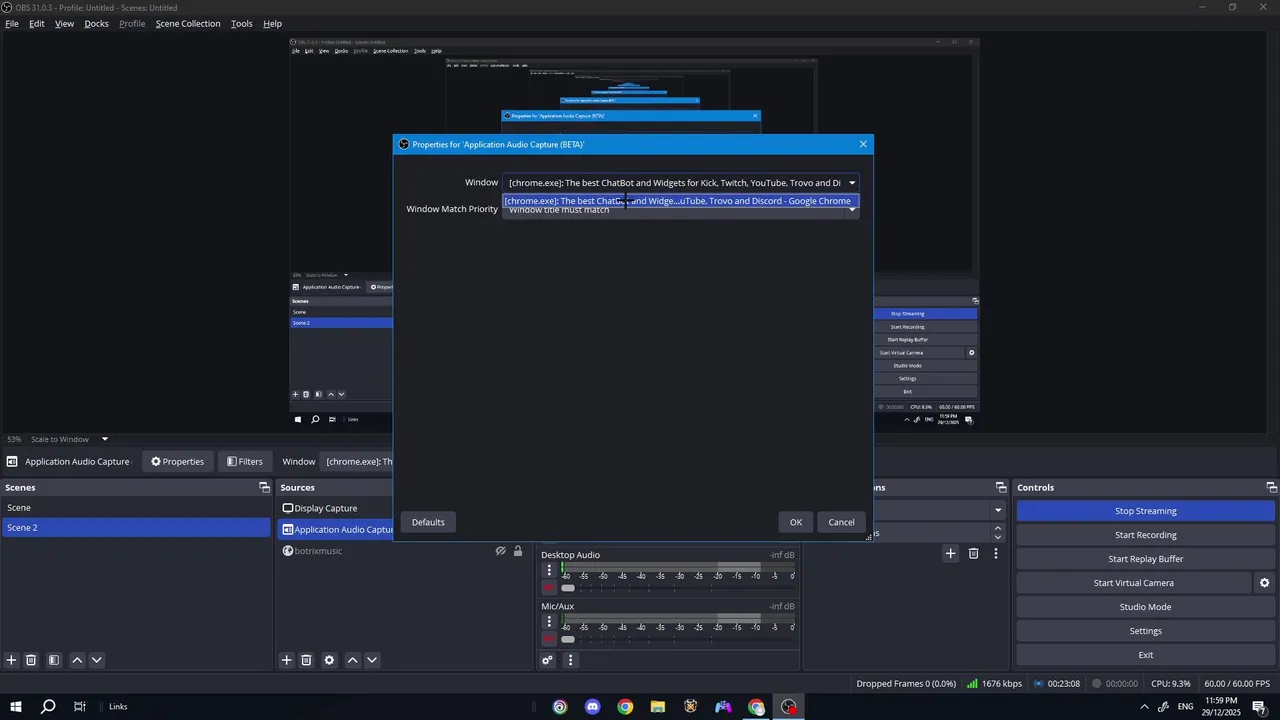Adjust Mic/Aux volume slider

(x=568, y=639)
